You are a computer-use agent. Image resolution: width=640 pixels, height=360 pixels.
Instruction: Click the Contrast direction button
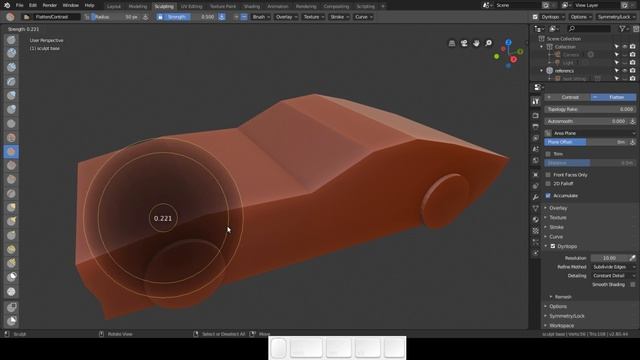(x=567, y=97)
